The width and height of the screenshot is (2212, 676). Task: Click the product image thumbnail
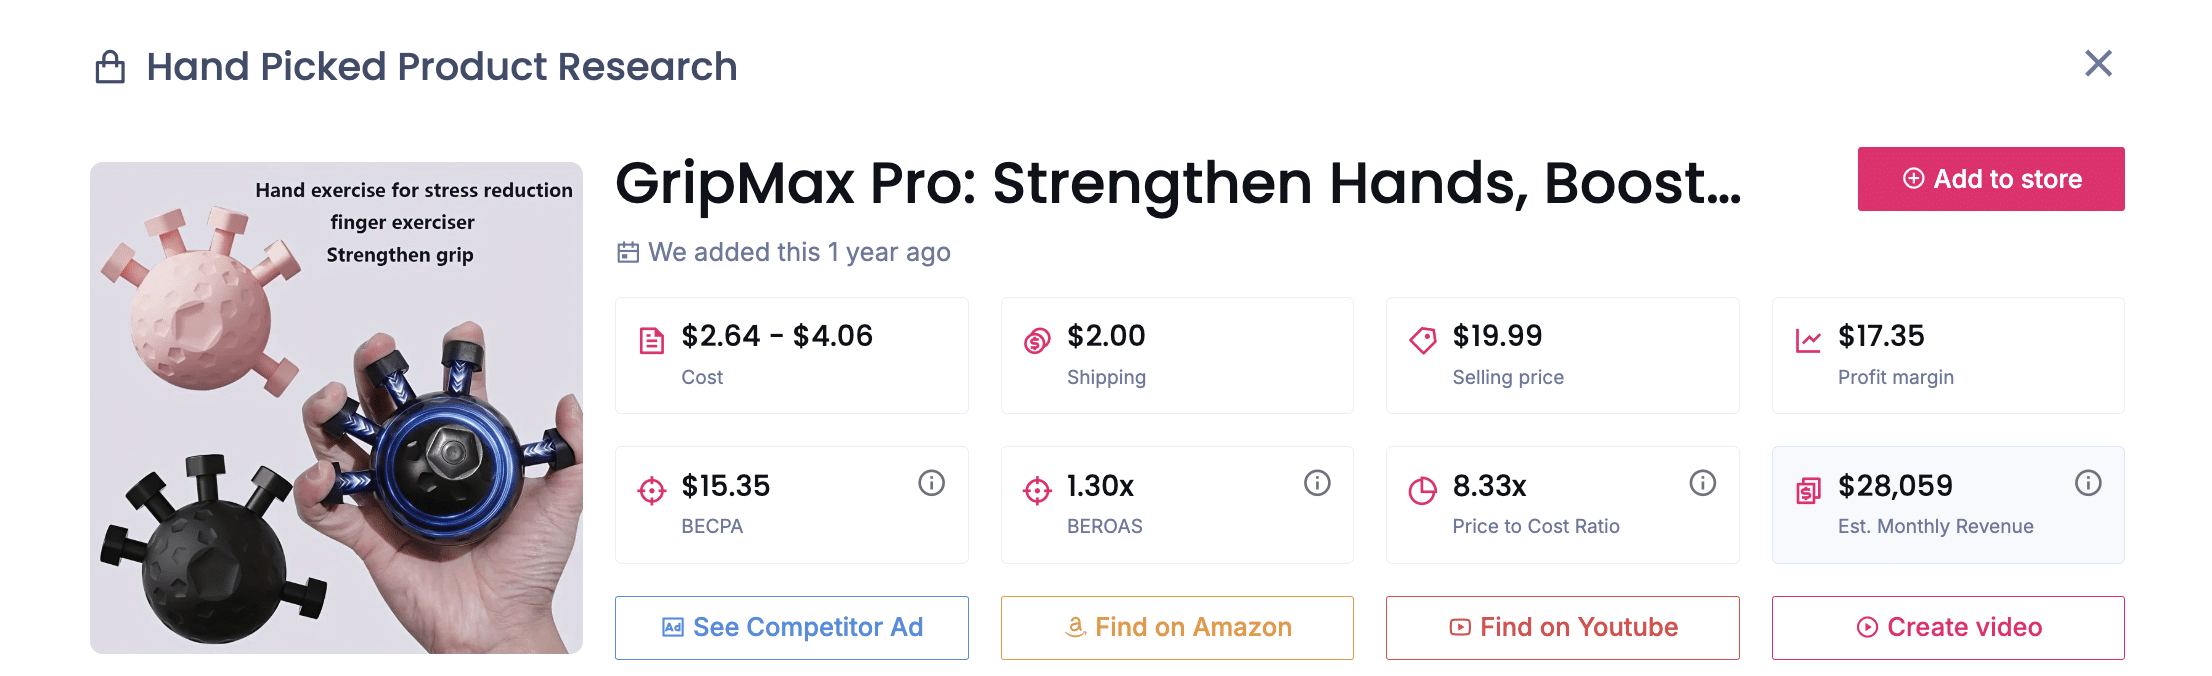pos(336,407)
